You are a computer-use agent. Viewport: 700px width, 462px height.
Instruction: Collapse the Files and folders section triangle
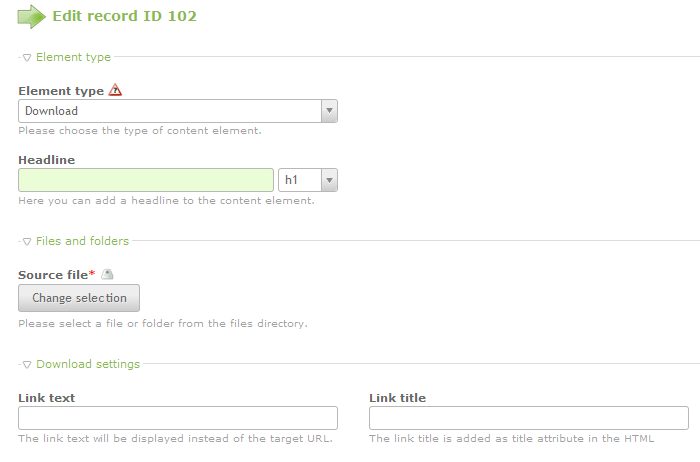[x=27, y=241]
